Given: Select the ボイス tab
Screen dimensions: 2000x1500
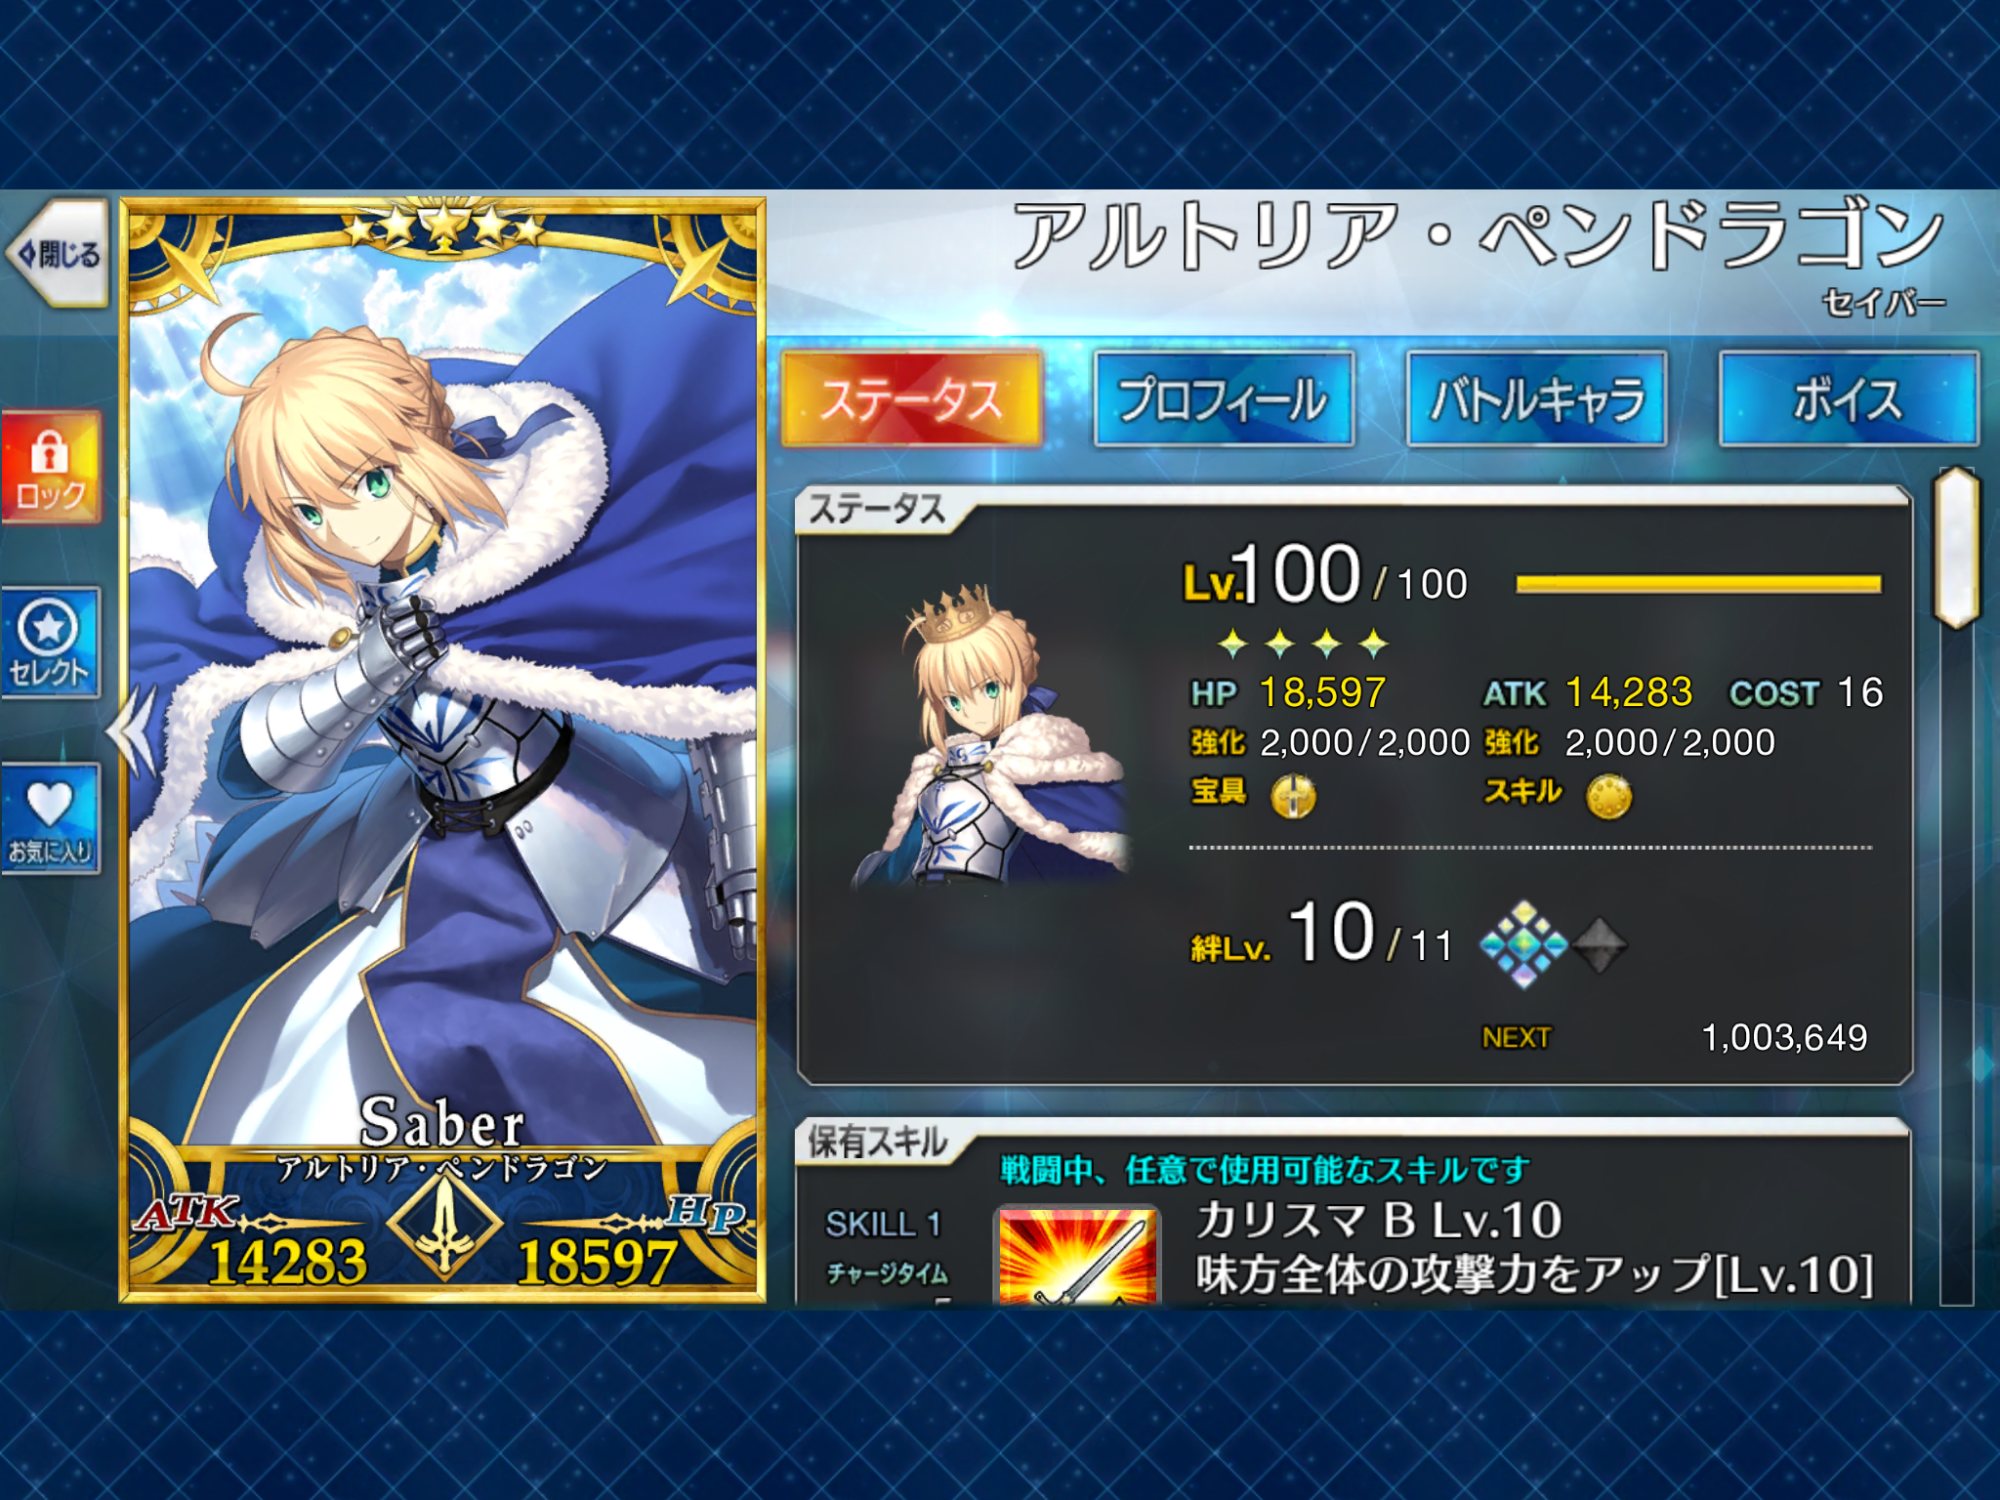Looking at the screenshot, I should pyautogui.click(x=1848, y=398).
